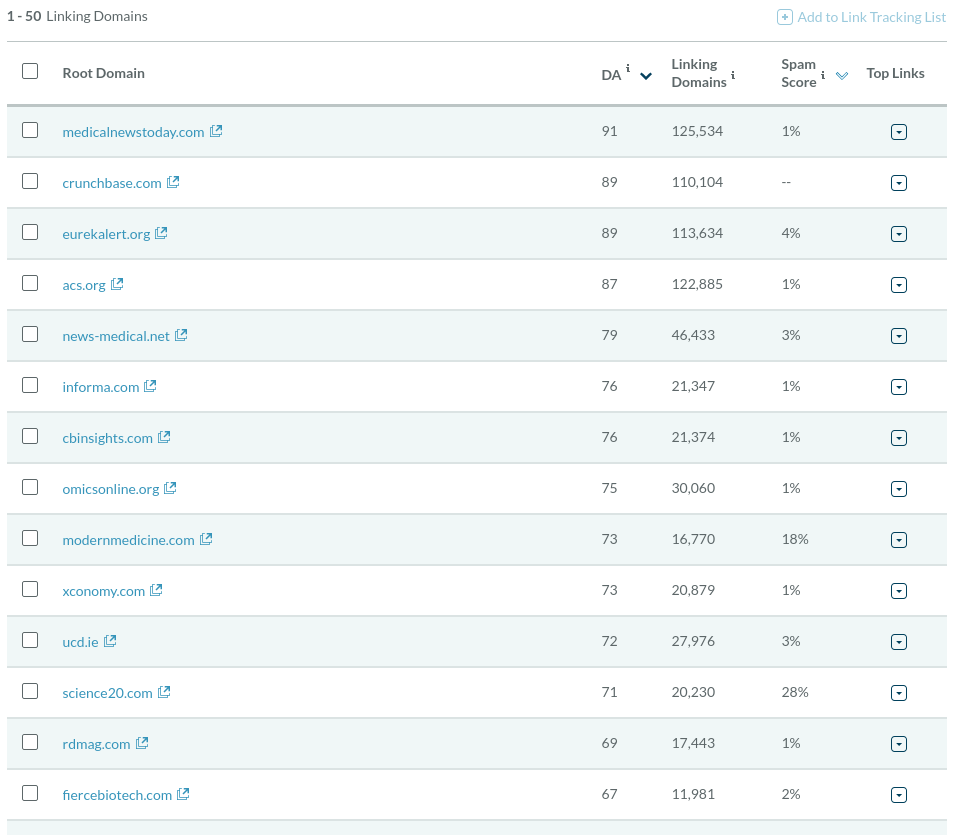
Task: Open external link icon beside informa.com
Action: (150, 386)
